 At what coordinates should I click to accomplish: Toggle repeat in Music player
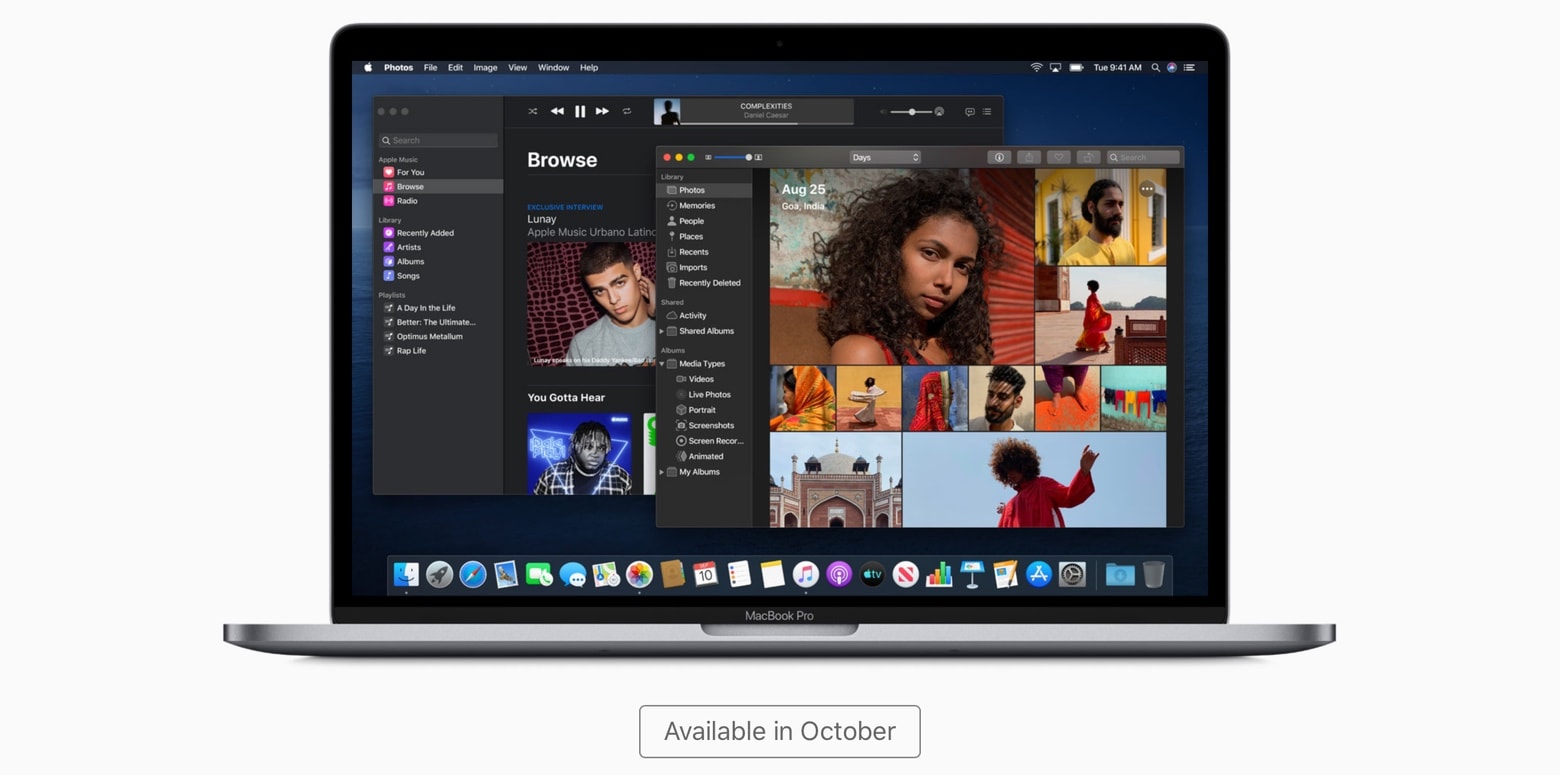(x=627, y=111)
